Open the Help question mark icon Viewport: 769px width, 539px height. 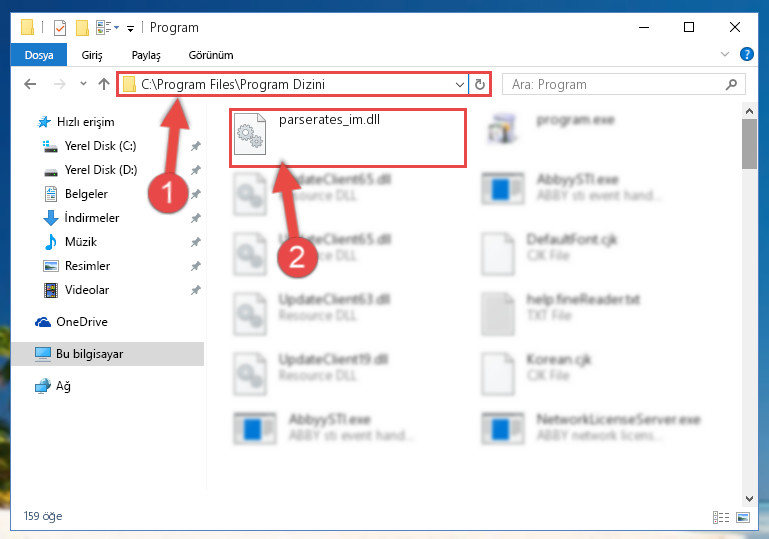click(746, 54)
